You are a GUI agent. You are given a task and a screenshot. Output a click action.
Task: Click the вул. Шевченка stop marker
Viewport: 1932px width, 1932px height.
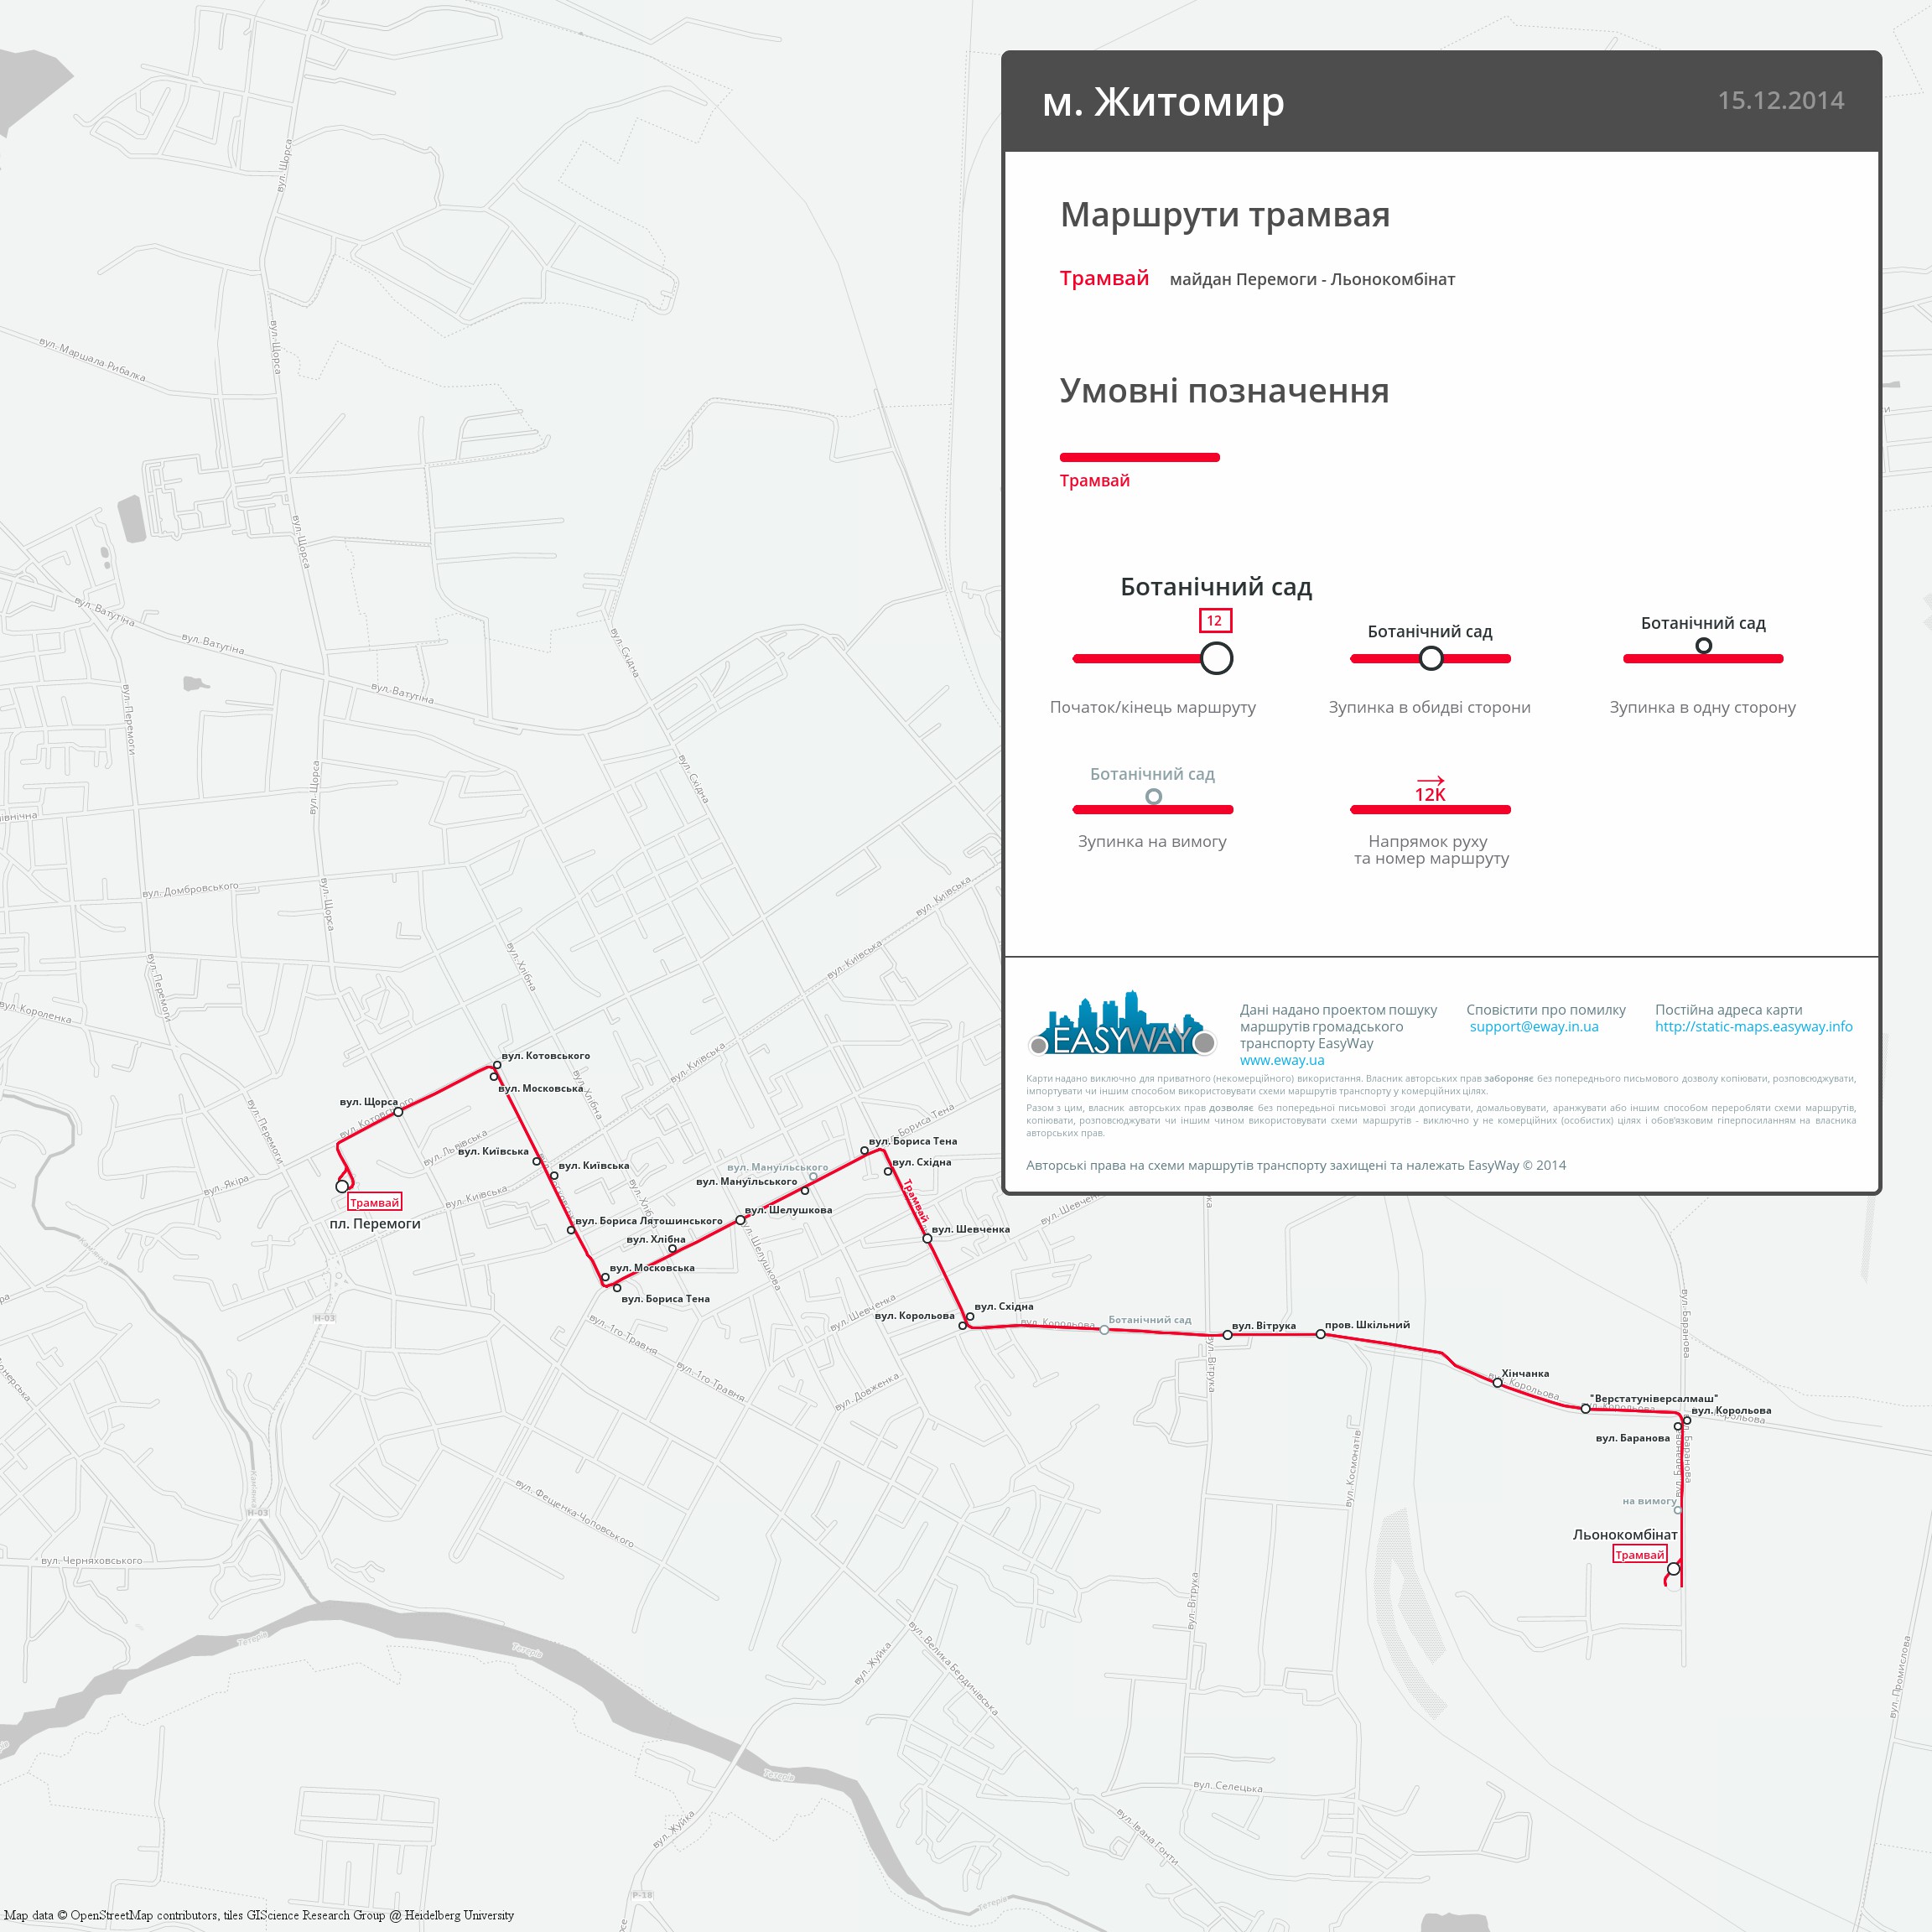[x=927, y=1238]
